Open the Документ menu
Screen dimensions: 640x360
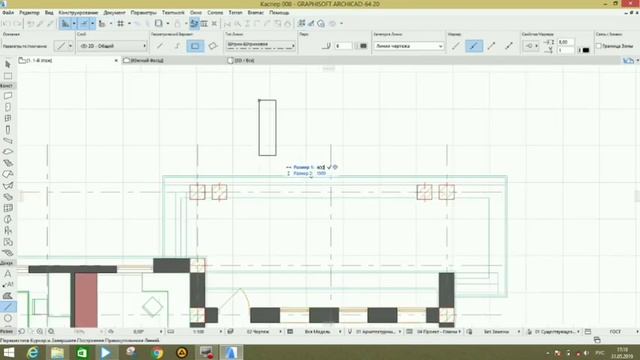(x=114, y=13)
